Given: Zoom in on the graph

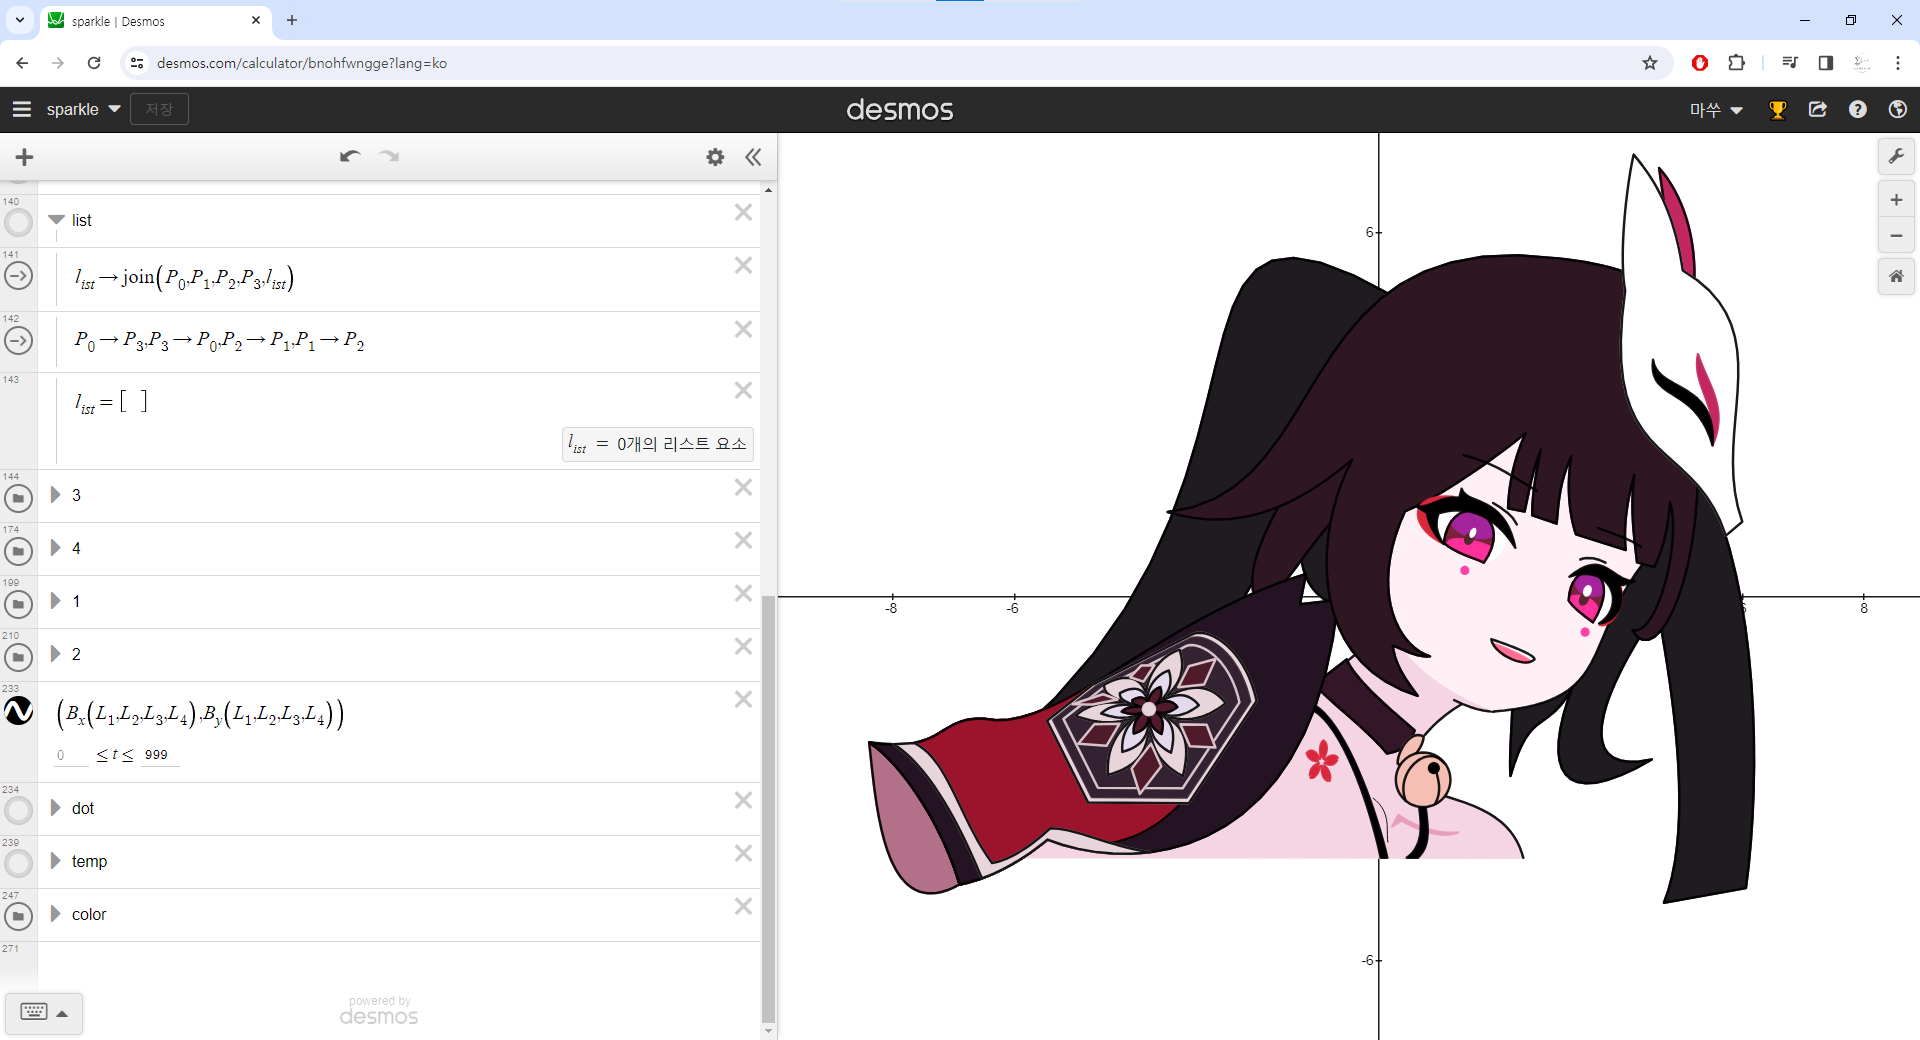Looking at the screenshot, I should click(1896, 200).
